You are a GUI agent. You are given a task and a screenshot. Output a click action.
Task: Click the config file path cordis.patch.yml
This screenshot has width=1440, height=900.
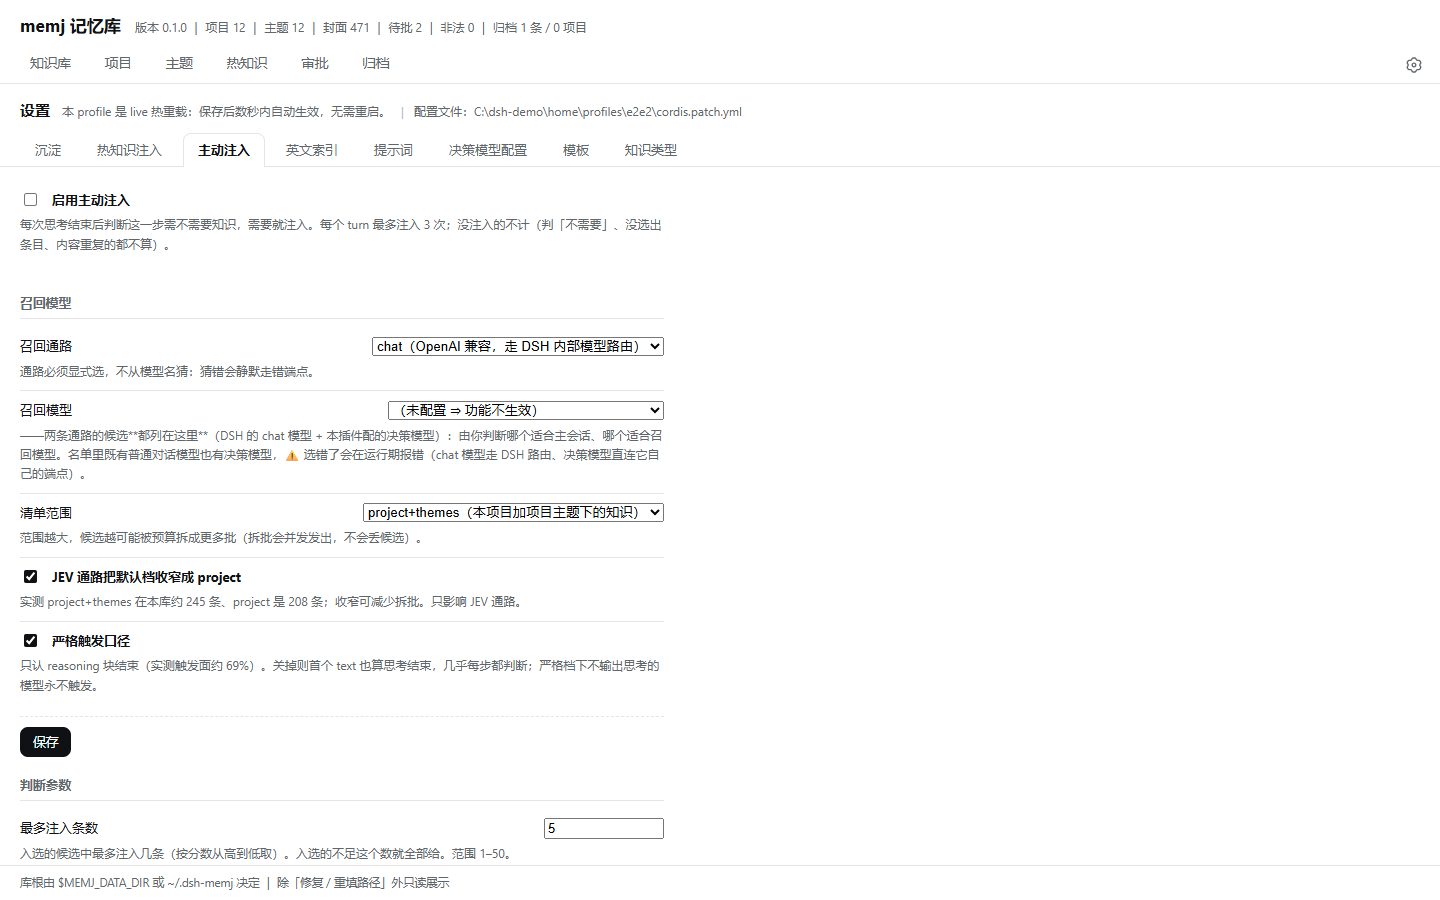(608, 112)
